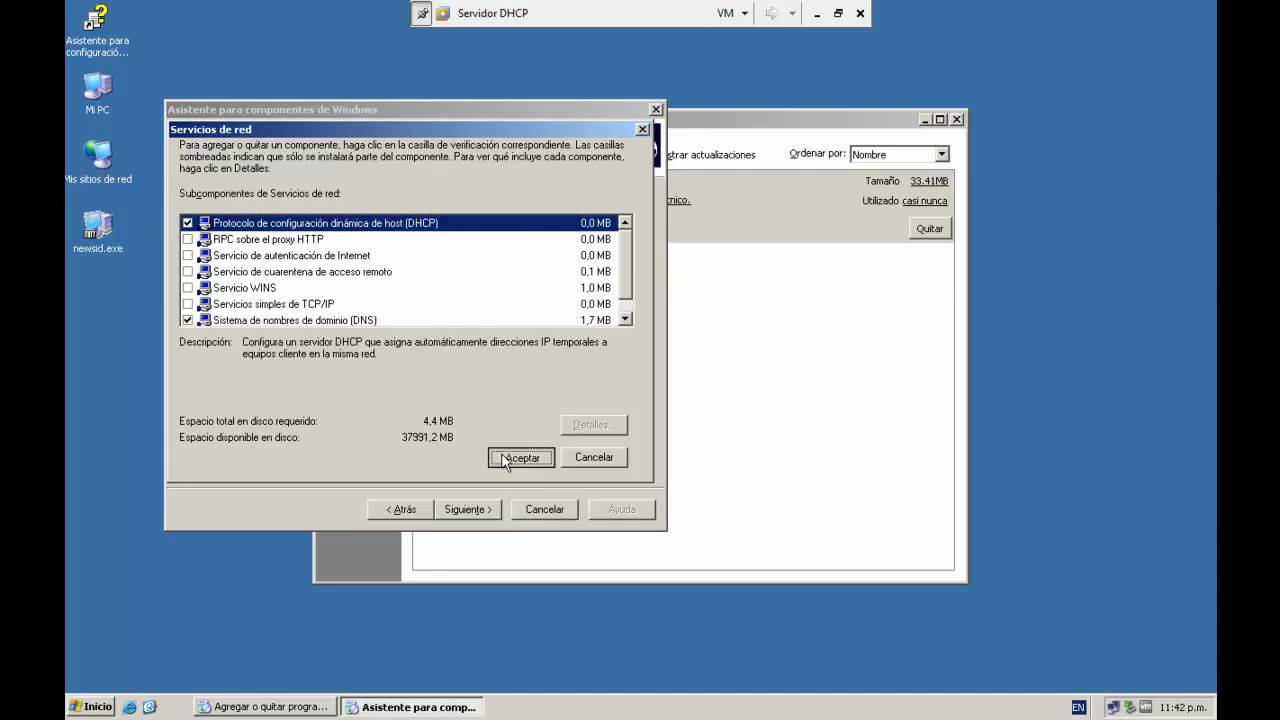Image resolution: width=1280 pixels, height=720 pixels.
Task: Check Servicio de cuarentena de acceso remoto
Action: (187, 271)
